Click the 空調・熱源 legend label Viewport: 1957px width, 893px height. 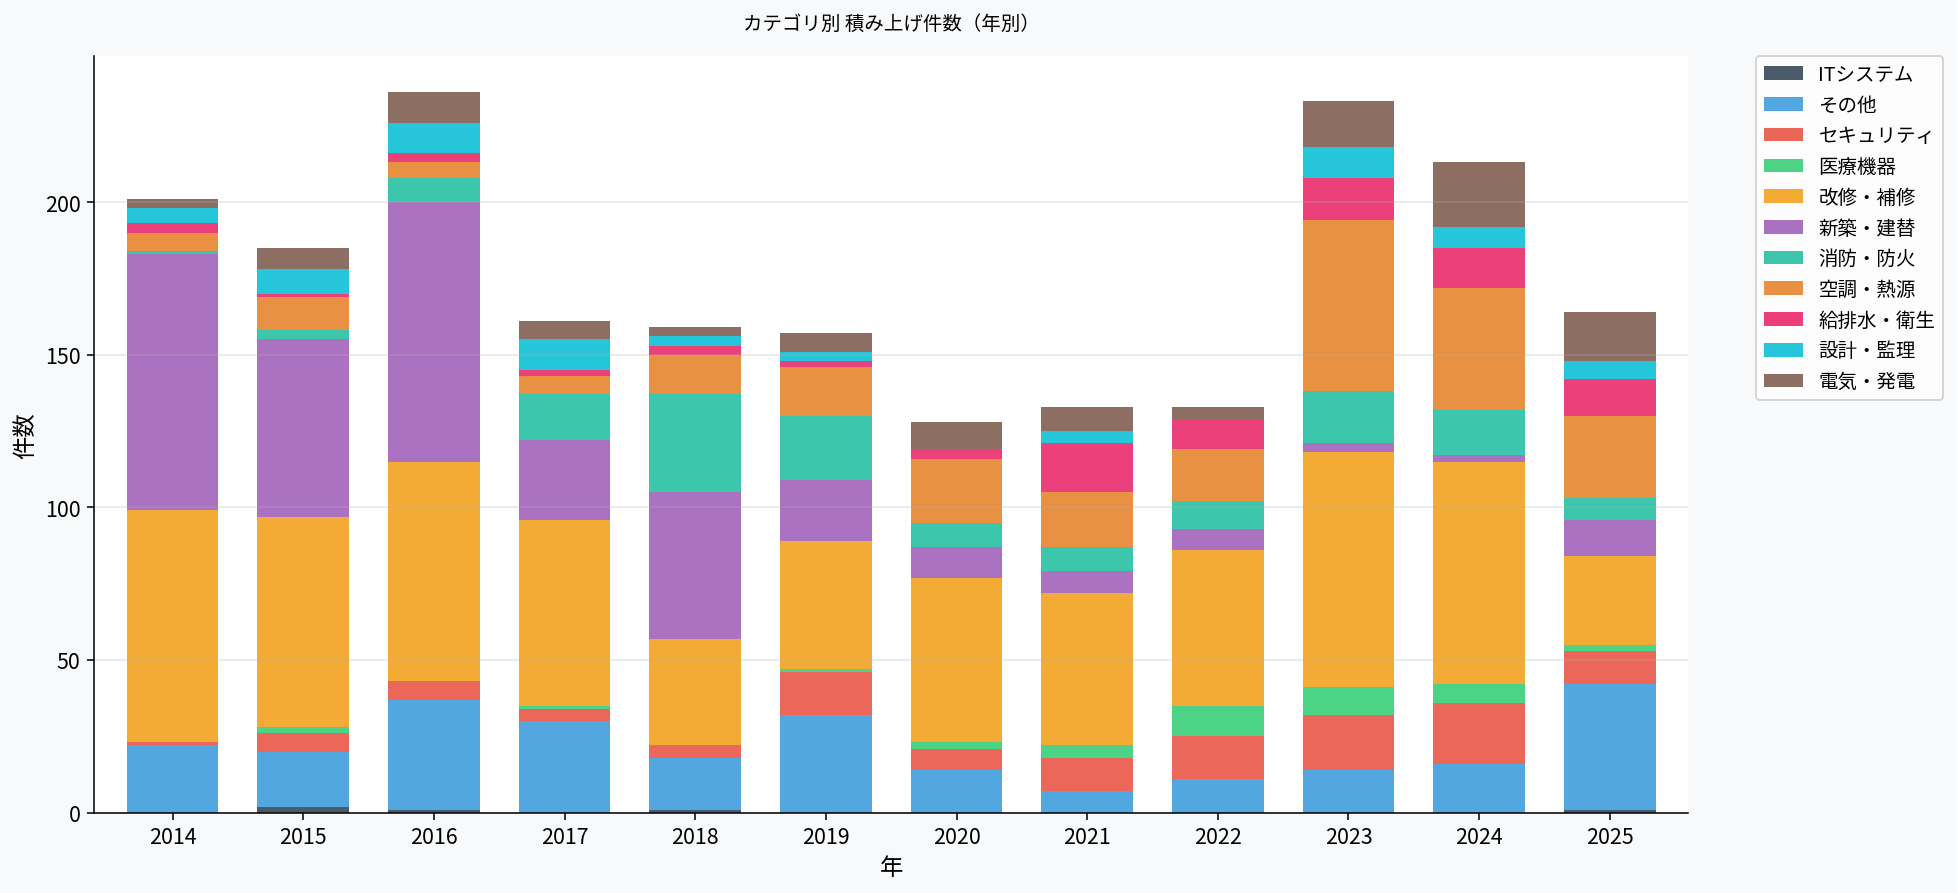pos(1867,288)
